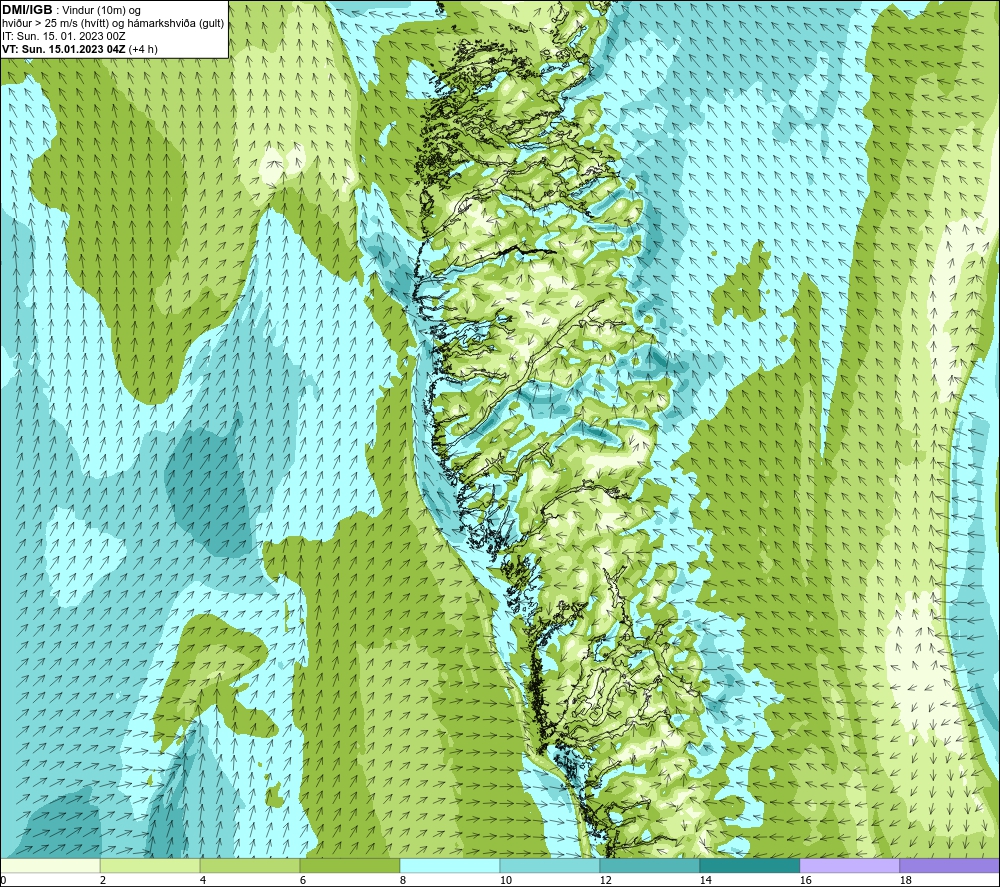Click the 'IT: Sun. 15. 01. 2023 00Z' line
The image size is (1000, 887).
tap(64, 36)
